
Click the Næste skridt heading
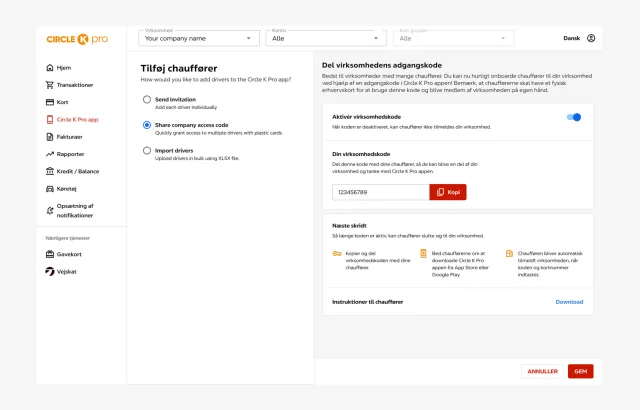[349, 226]
